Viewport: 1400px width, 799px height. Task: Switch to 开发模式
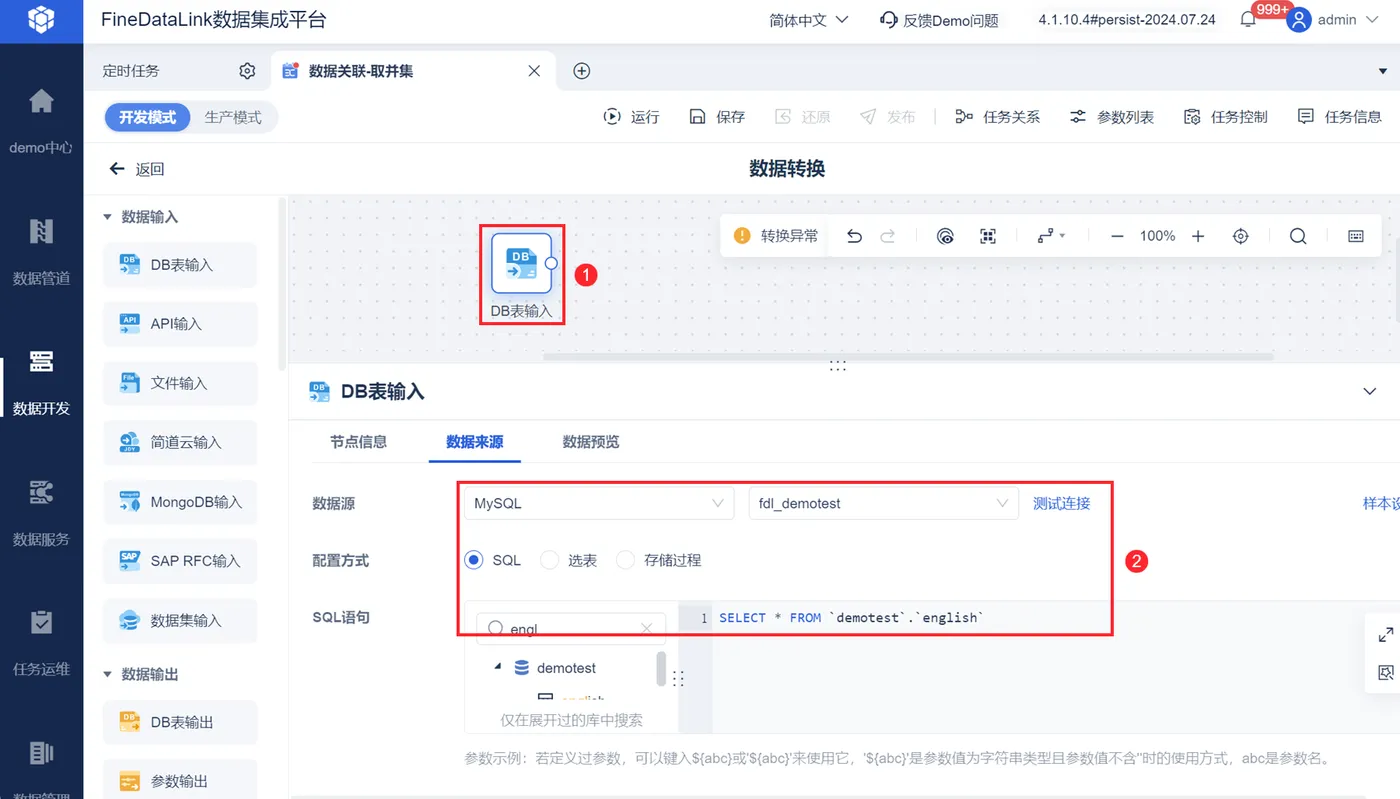(147, 117)
